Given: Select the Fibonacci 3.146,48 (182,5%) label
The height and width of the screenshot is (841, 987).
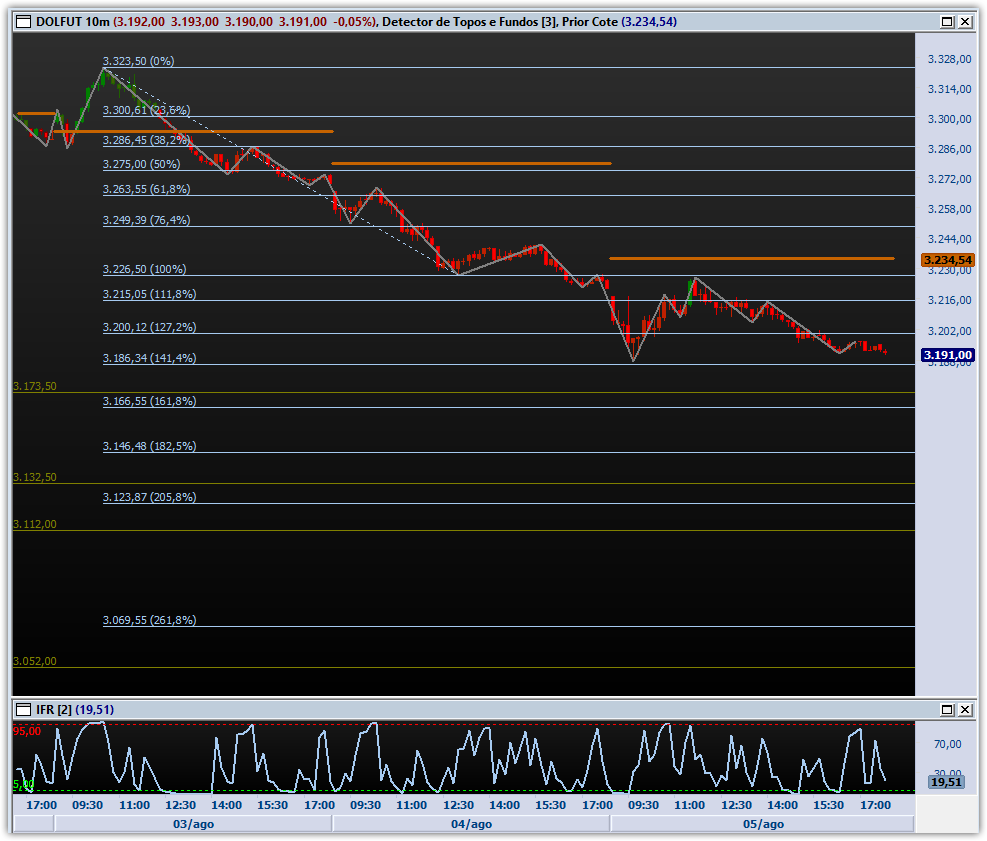Looking at the screenshot, I should 150,446.
